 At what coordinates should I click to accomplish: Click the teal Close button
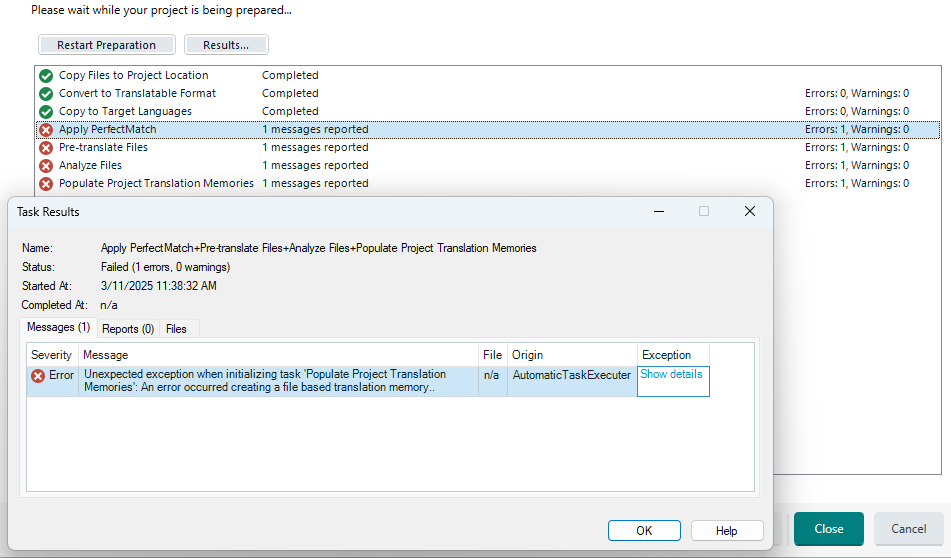tap(829, 529)
